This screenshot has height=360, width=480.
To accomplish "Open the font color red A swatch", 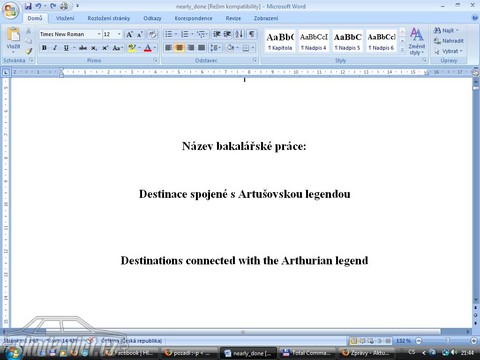I will pos(148,48).
